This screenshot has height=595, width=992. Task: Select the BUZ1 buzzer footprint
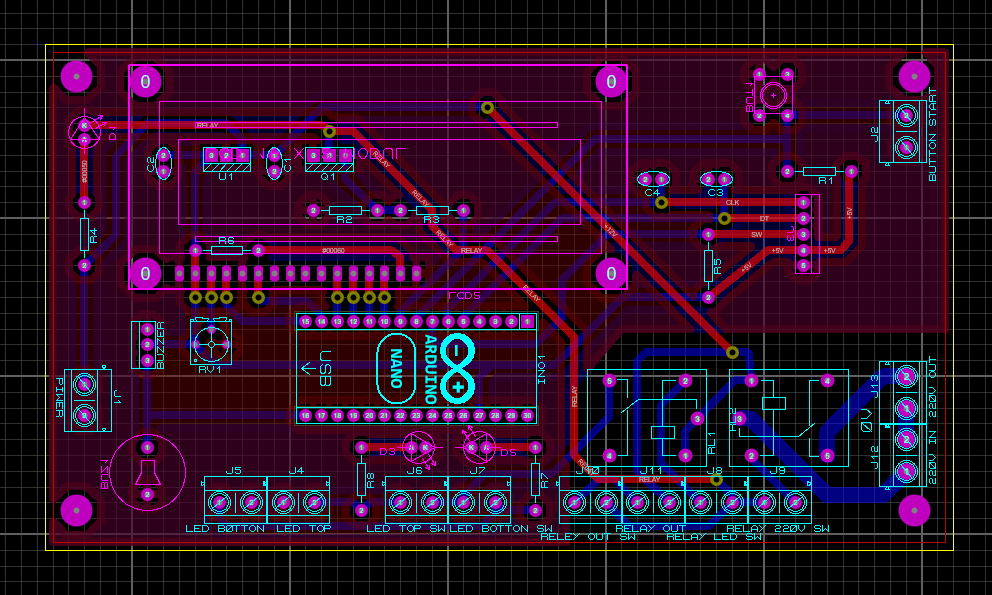tap(147, 472)
